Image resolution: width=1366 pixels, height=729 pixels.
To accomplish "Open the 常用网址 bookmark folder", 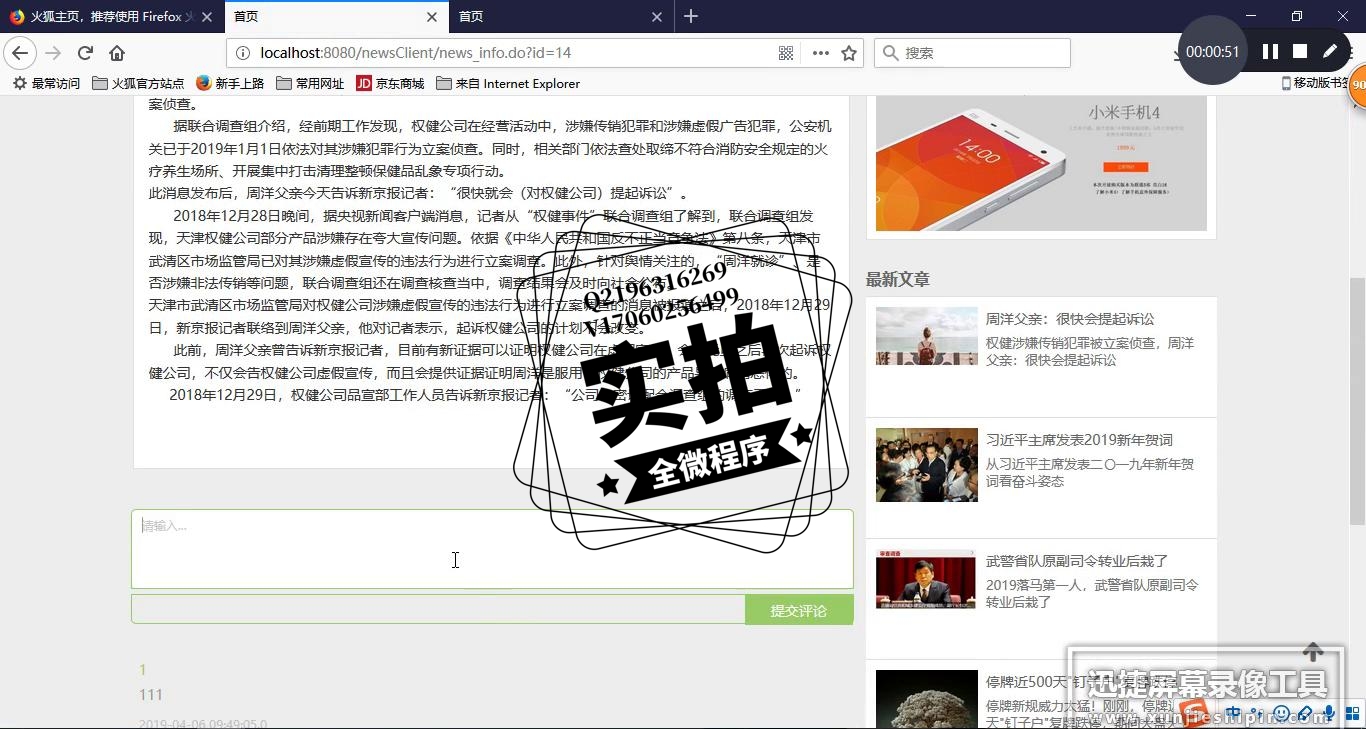I will click(310, 83).
